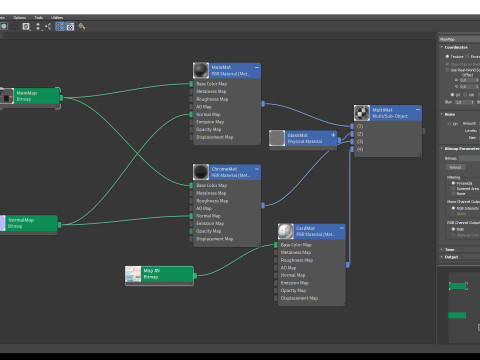Click the lay out all vertical icon
The height and width of the screenshot is (360, 480).
[x=38, y=26]
